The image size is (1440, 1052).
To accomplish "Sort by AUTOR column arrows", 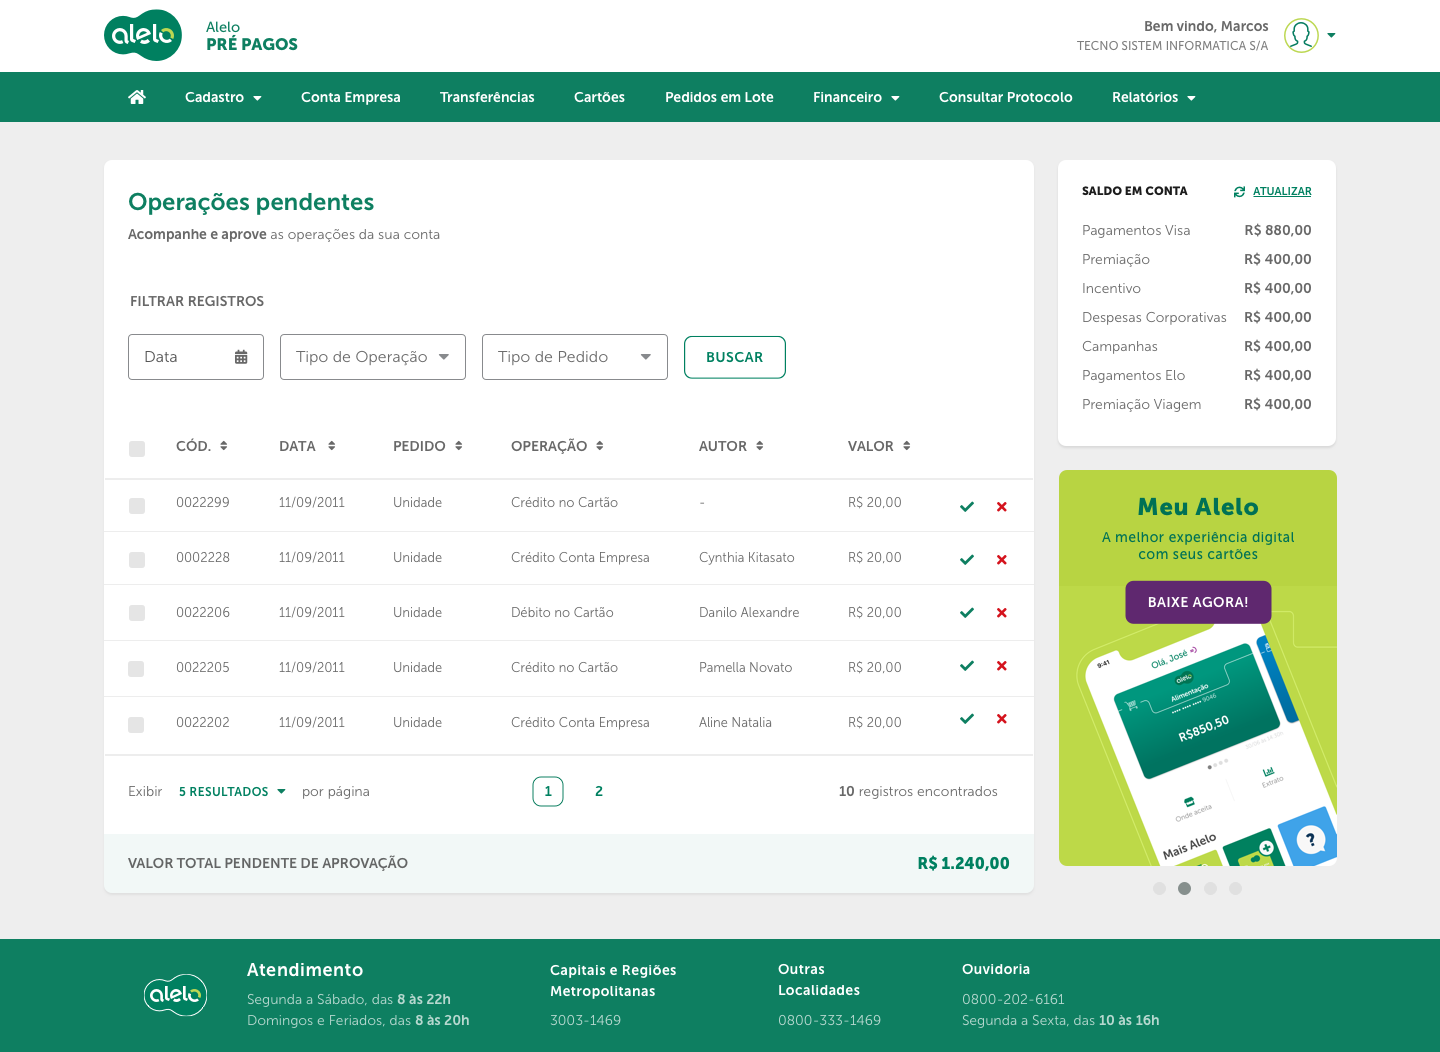I will [760, 446].
